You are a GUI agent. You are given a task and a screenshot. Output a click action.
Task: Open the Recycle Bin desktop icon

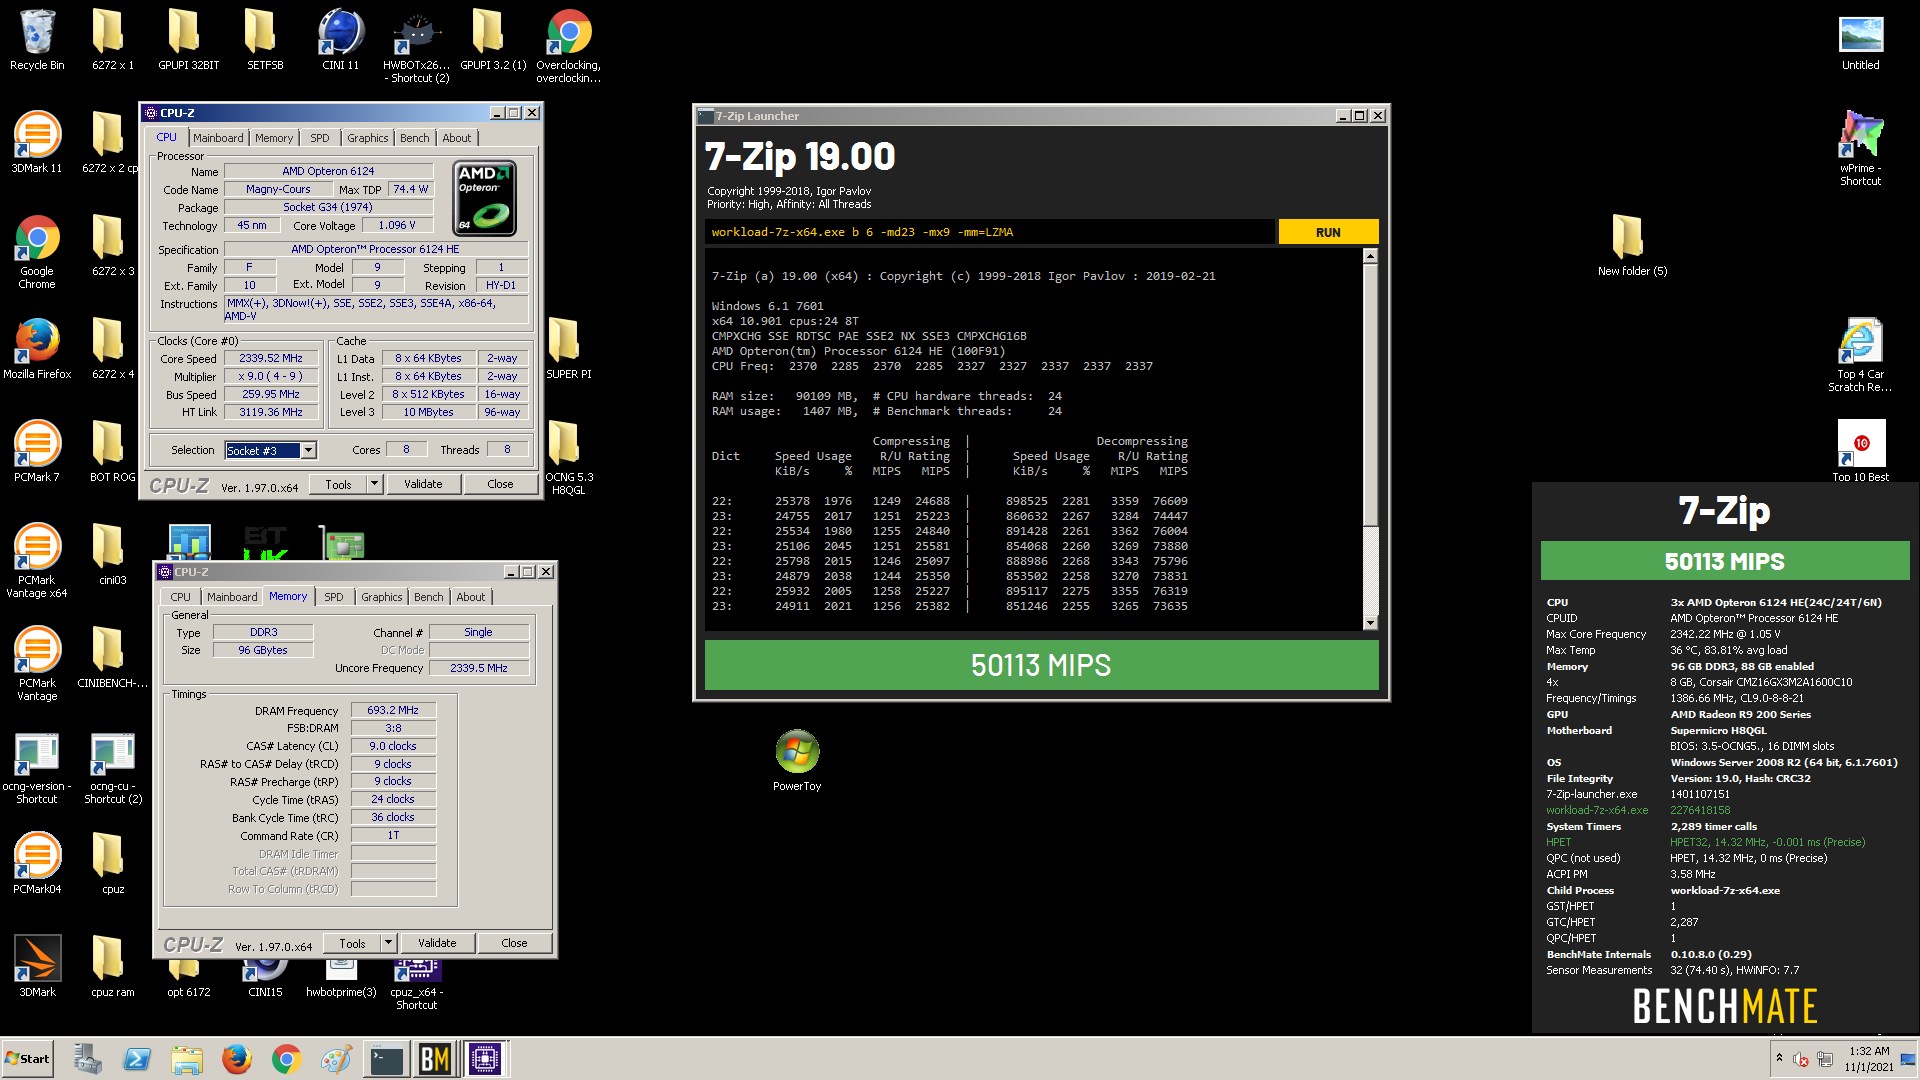37,40
